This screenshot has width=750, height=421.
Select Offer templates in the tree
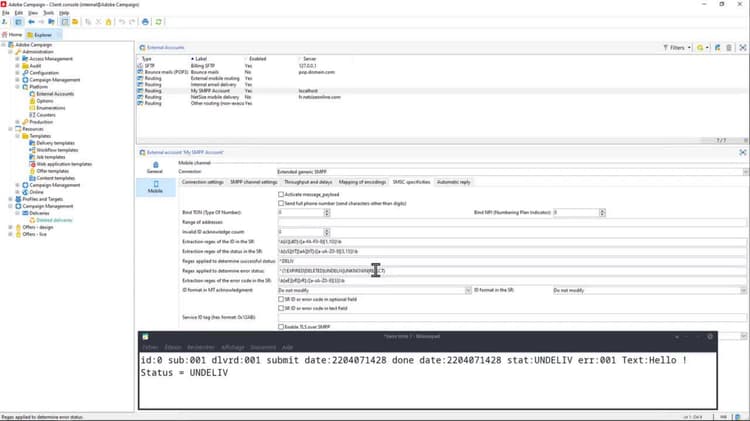pyautogui.click(x=53, y=171)
